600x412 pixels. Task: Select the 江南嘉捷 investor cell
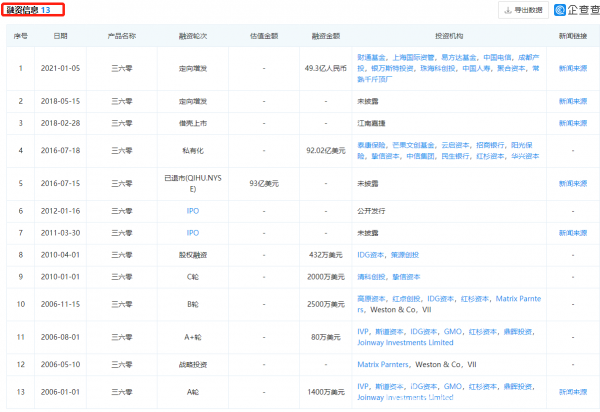click(371, 123)
